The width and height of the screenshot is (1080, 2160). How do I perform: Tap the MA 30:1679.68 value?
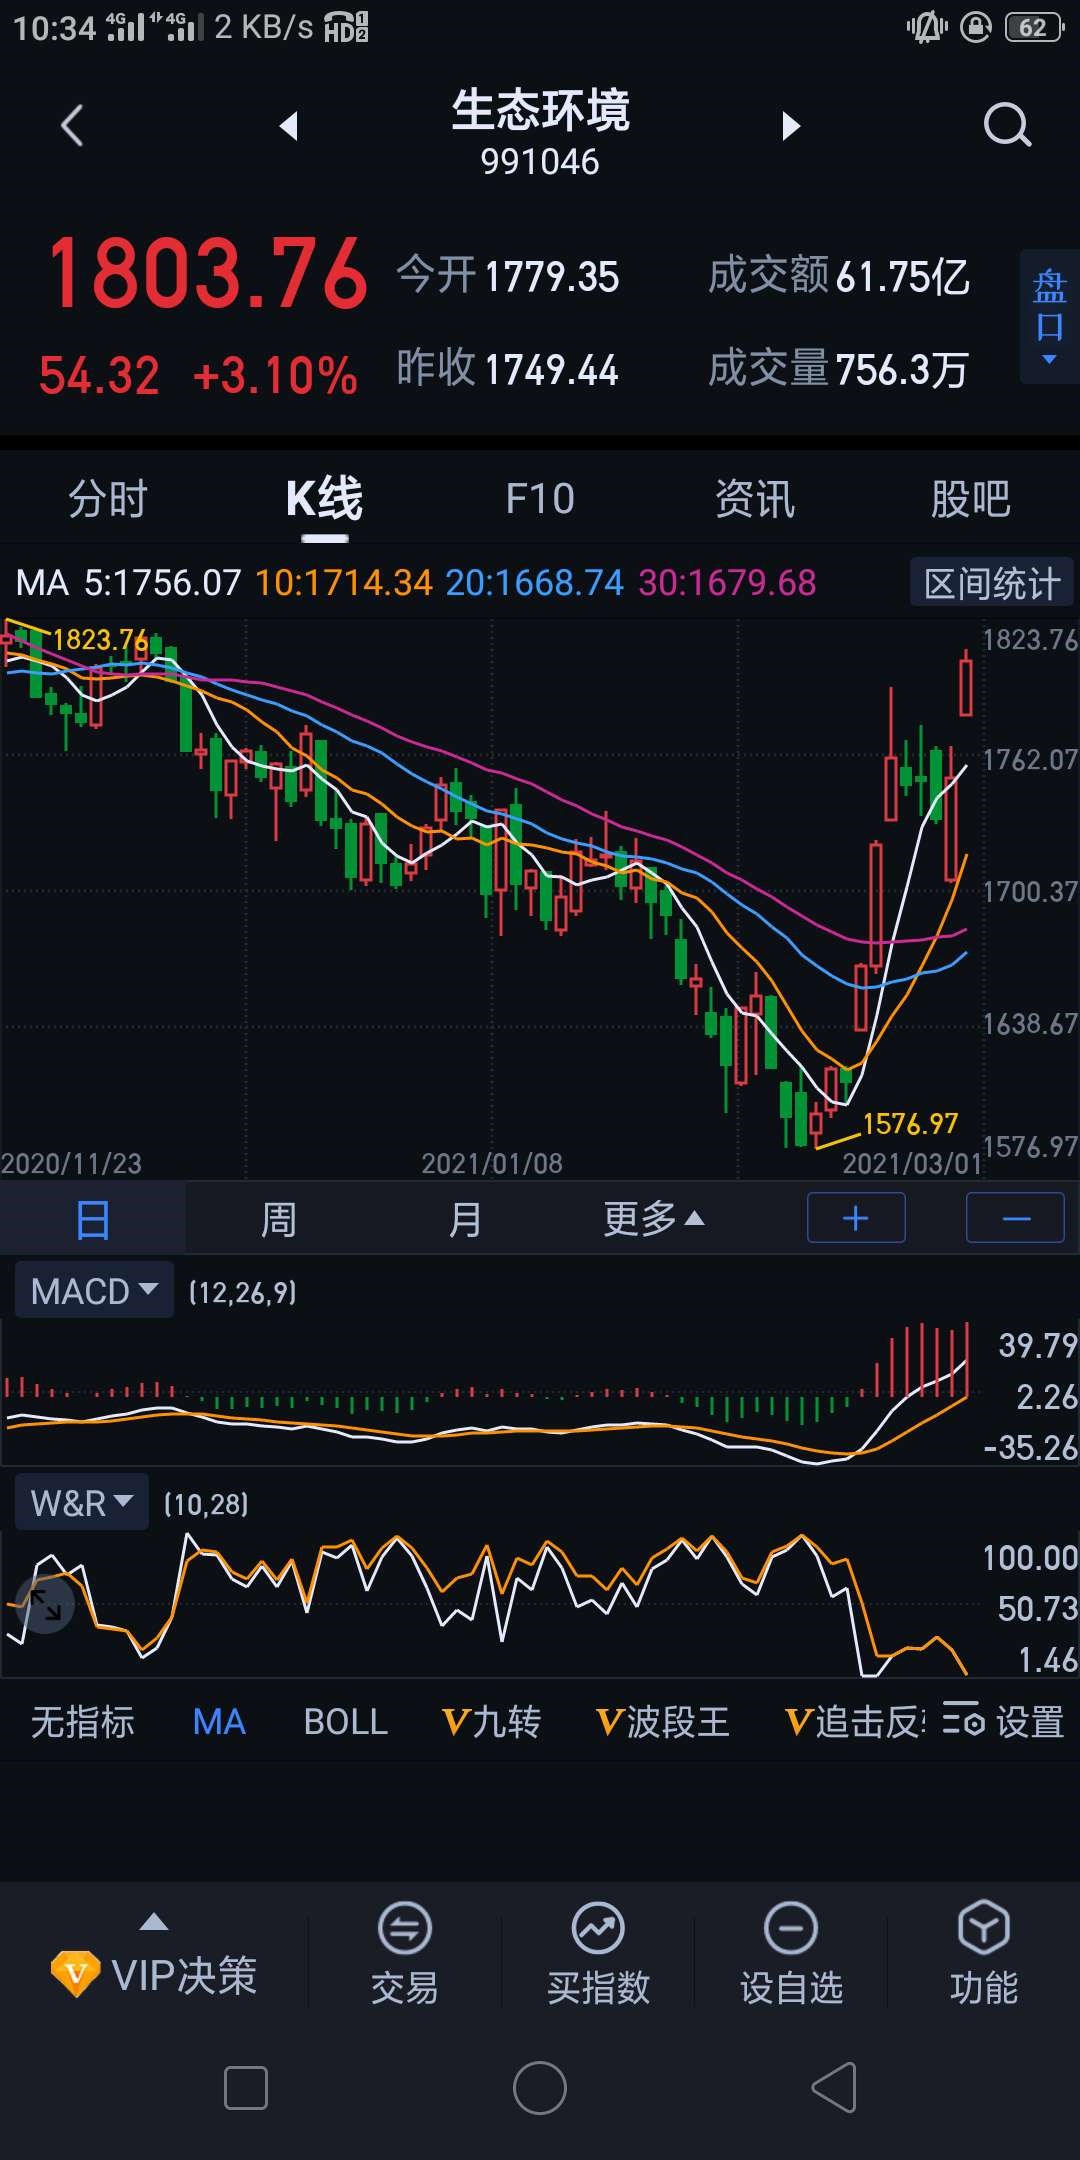tap(727, 583)
